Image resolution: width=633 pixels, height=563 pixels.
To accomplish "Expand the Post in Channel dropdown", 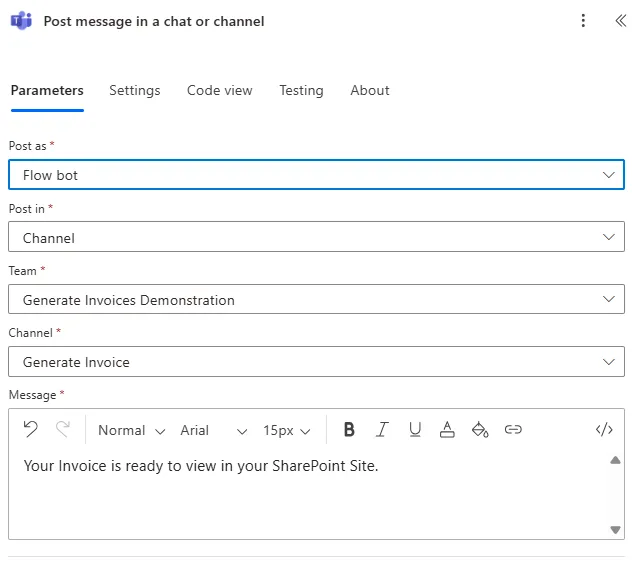I will click(316, 237).
